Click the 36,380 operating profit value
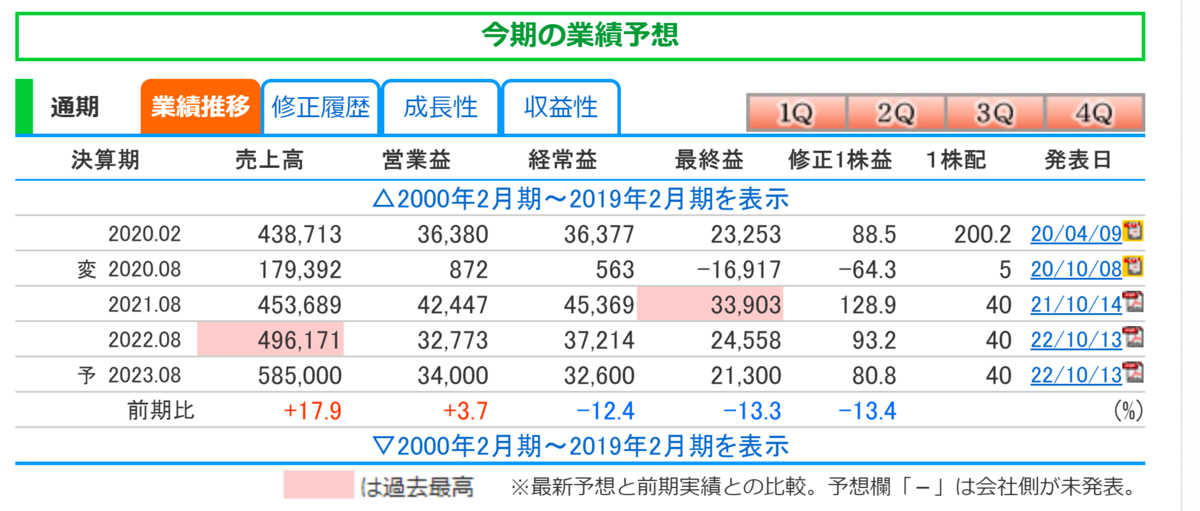This screenshot has height=511, width=1200. (x=454, y=235)
